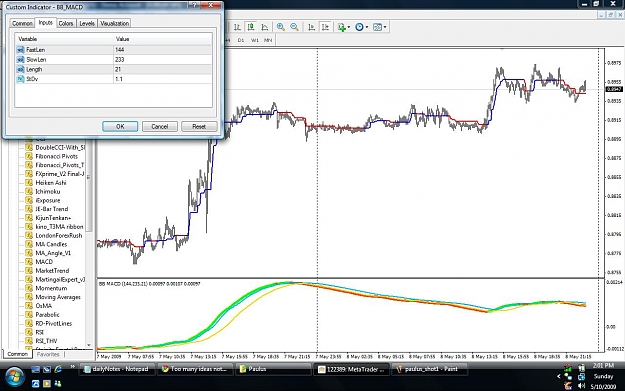Switch to the Colors tab
Viewport: 625px width, 391px height.
point(66,24)
